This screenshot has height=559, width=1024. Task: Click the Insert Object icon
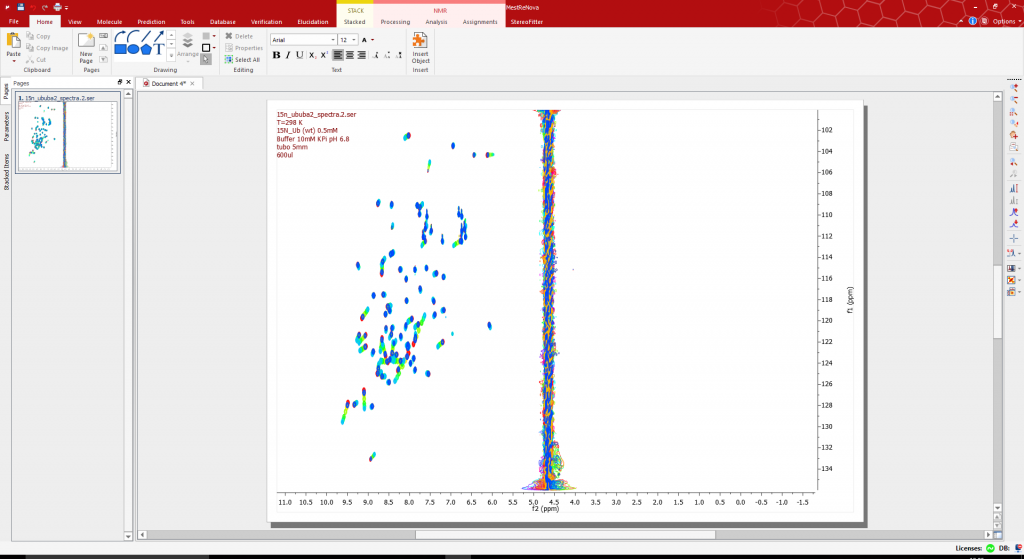point(420,48)
